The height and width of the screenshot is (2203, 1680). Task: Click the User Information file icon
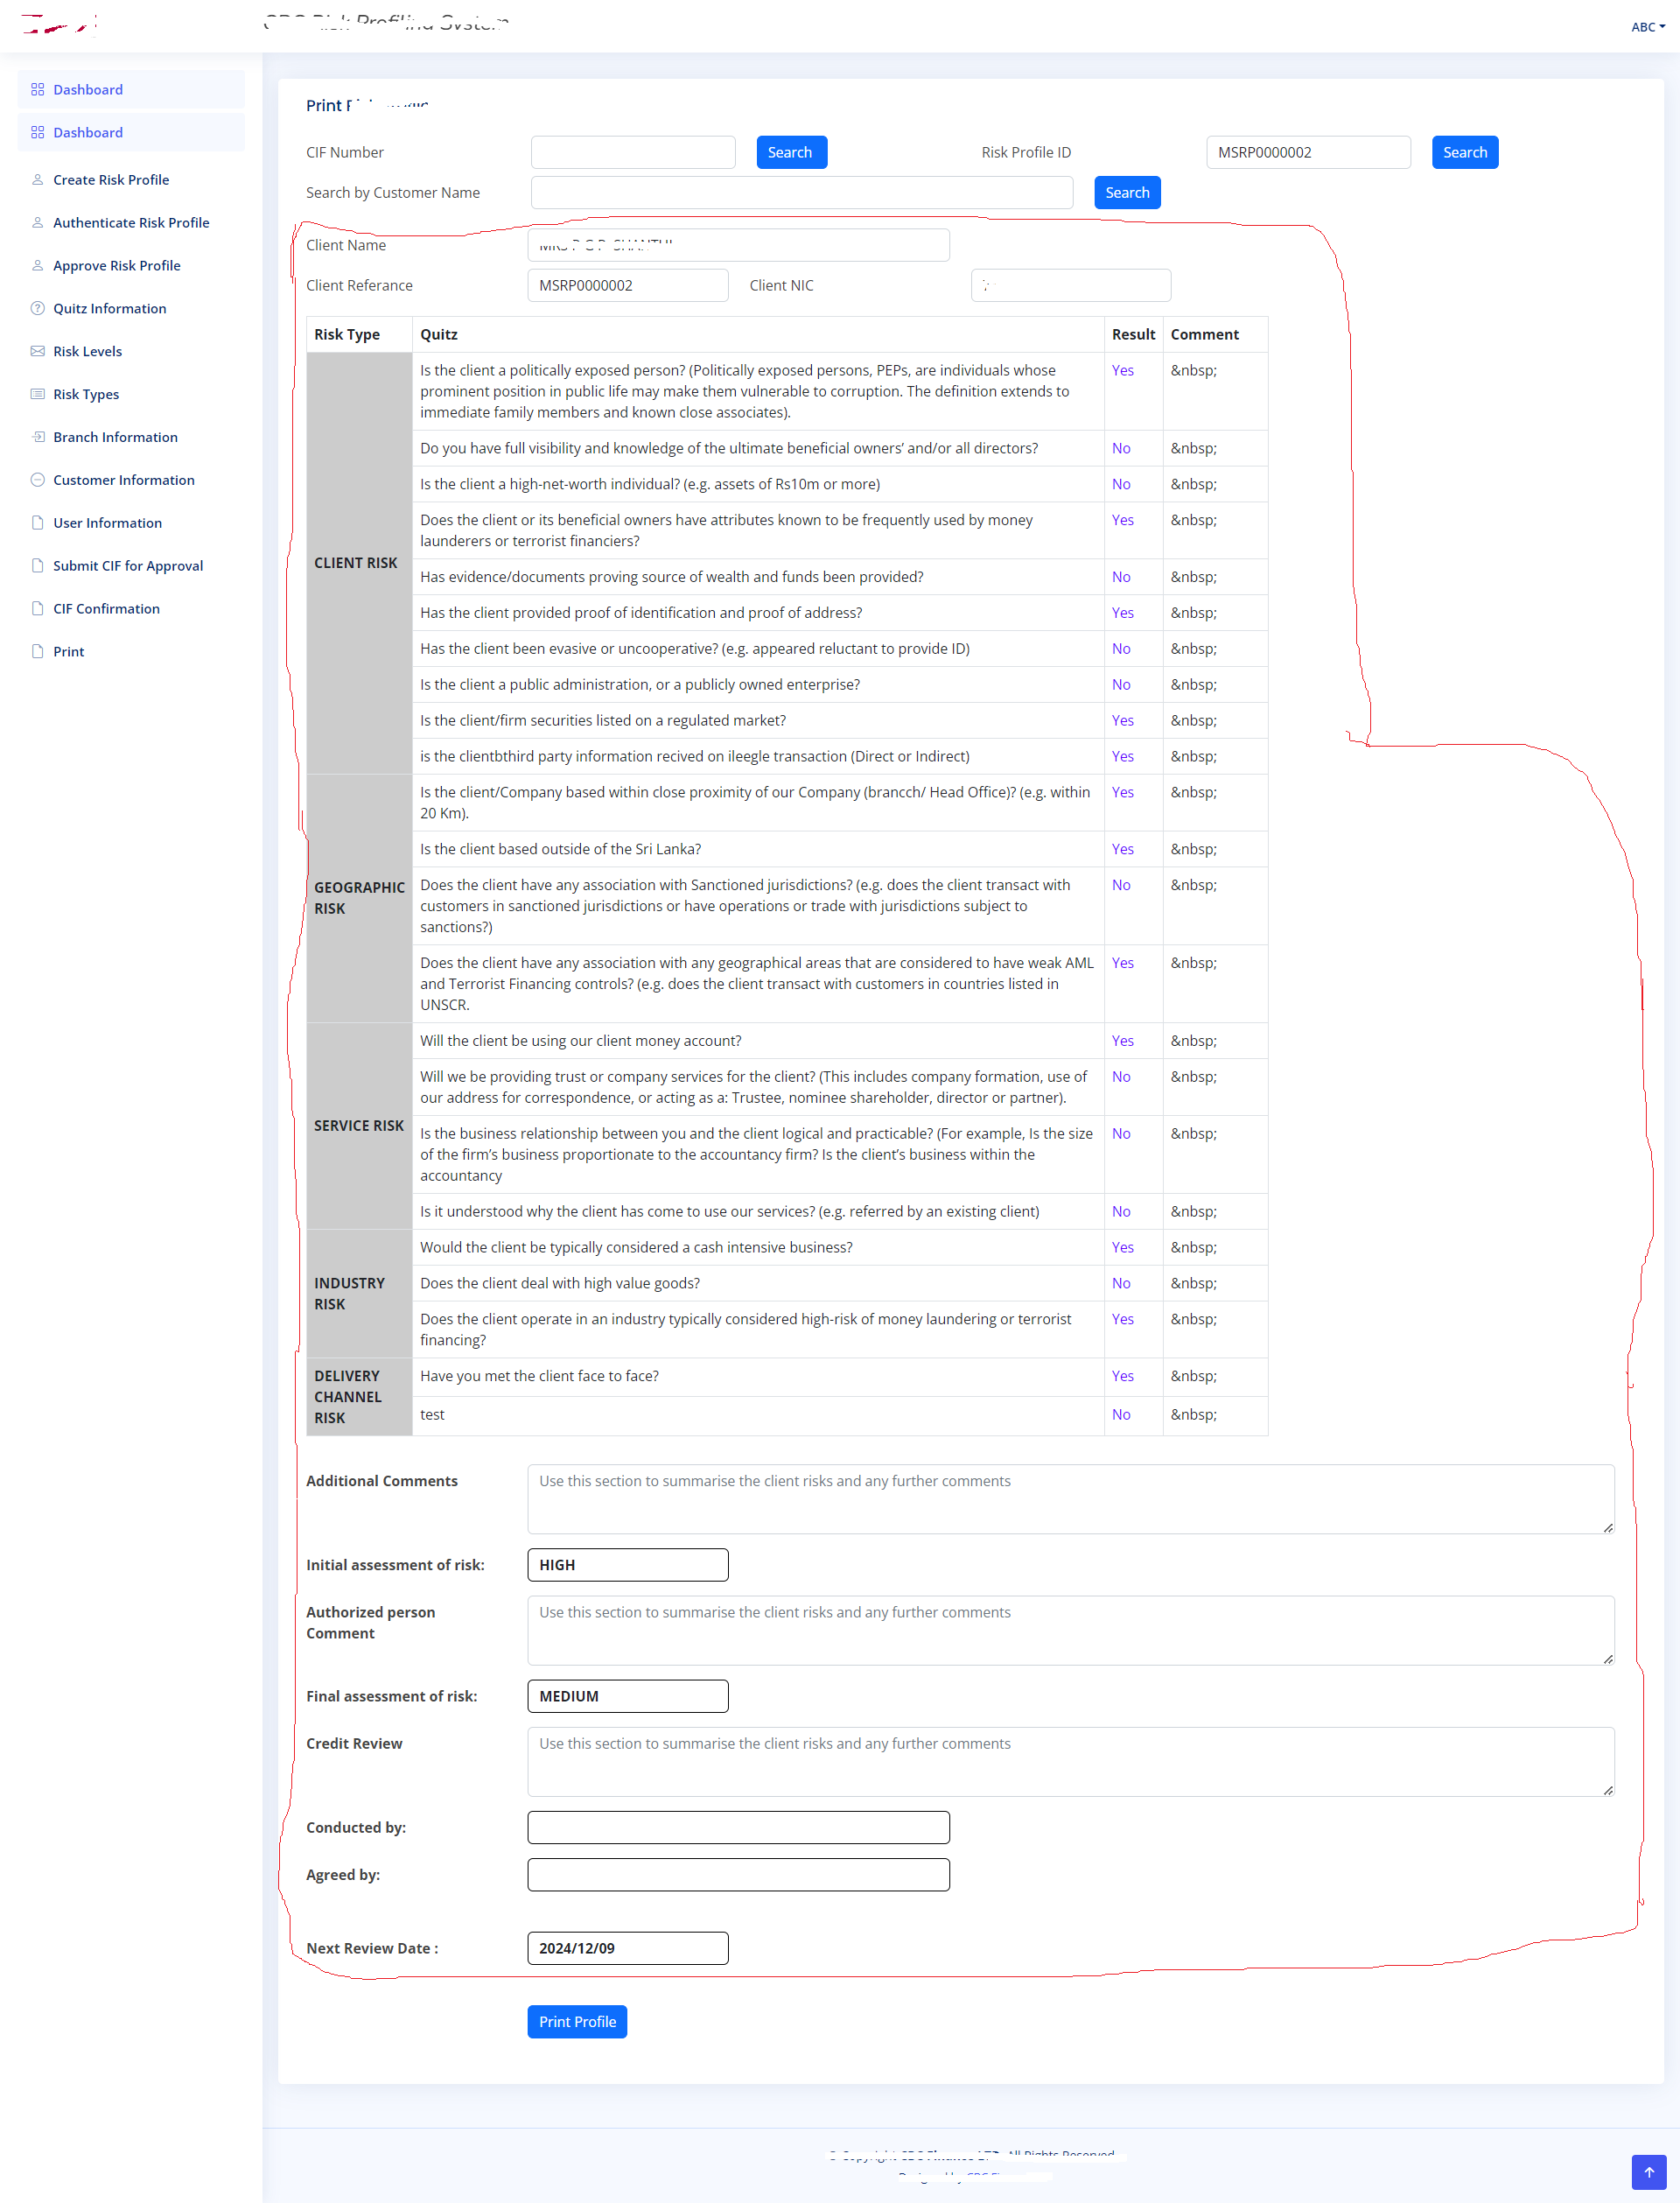[x=38, y=523]
